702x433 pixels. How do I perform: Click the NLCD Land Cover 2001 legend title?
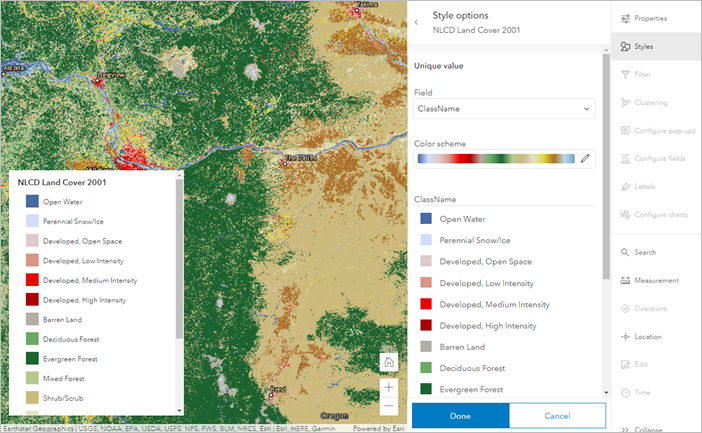click(62, 182)
